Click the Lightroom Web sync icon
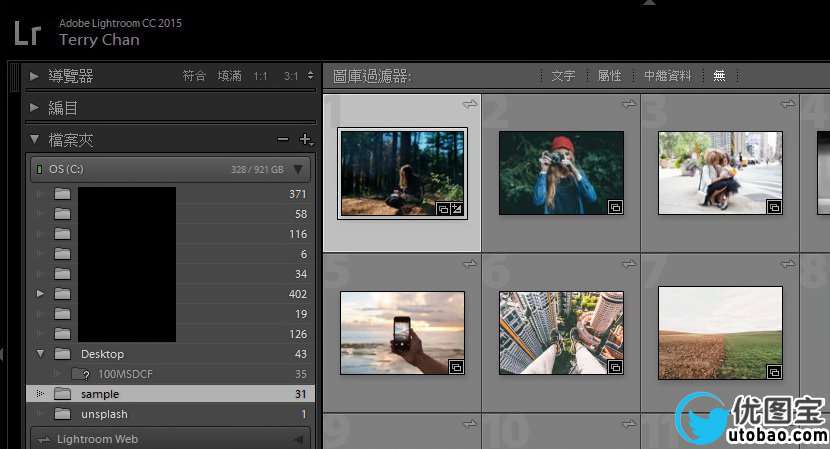The width and height of the screenshot is (830, 449). tap(44, 439)
